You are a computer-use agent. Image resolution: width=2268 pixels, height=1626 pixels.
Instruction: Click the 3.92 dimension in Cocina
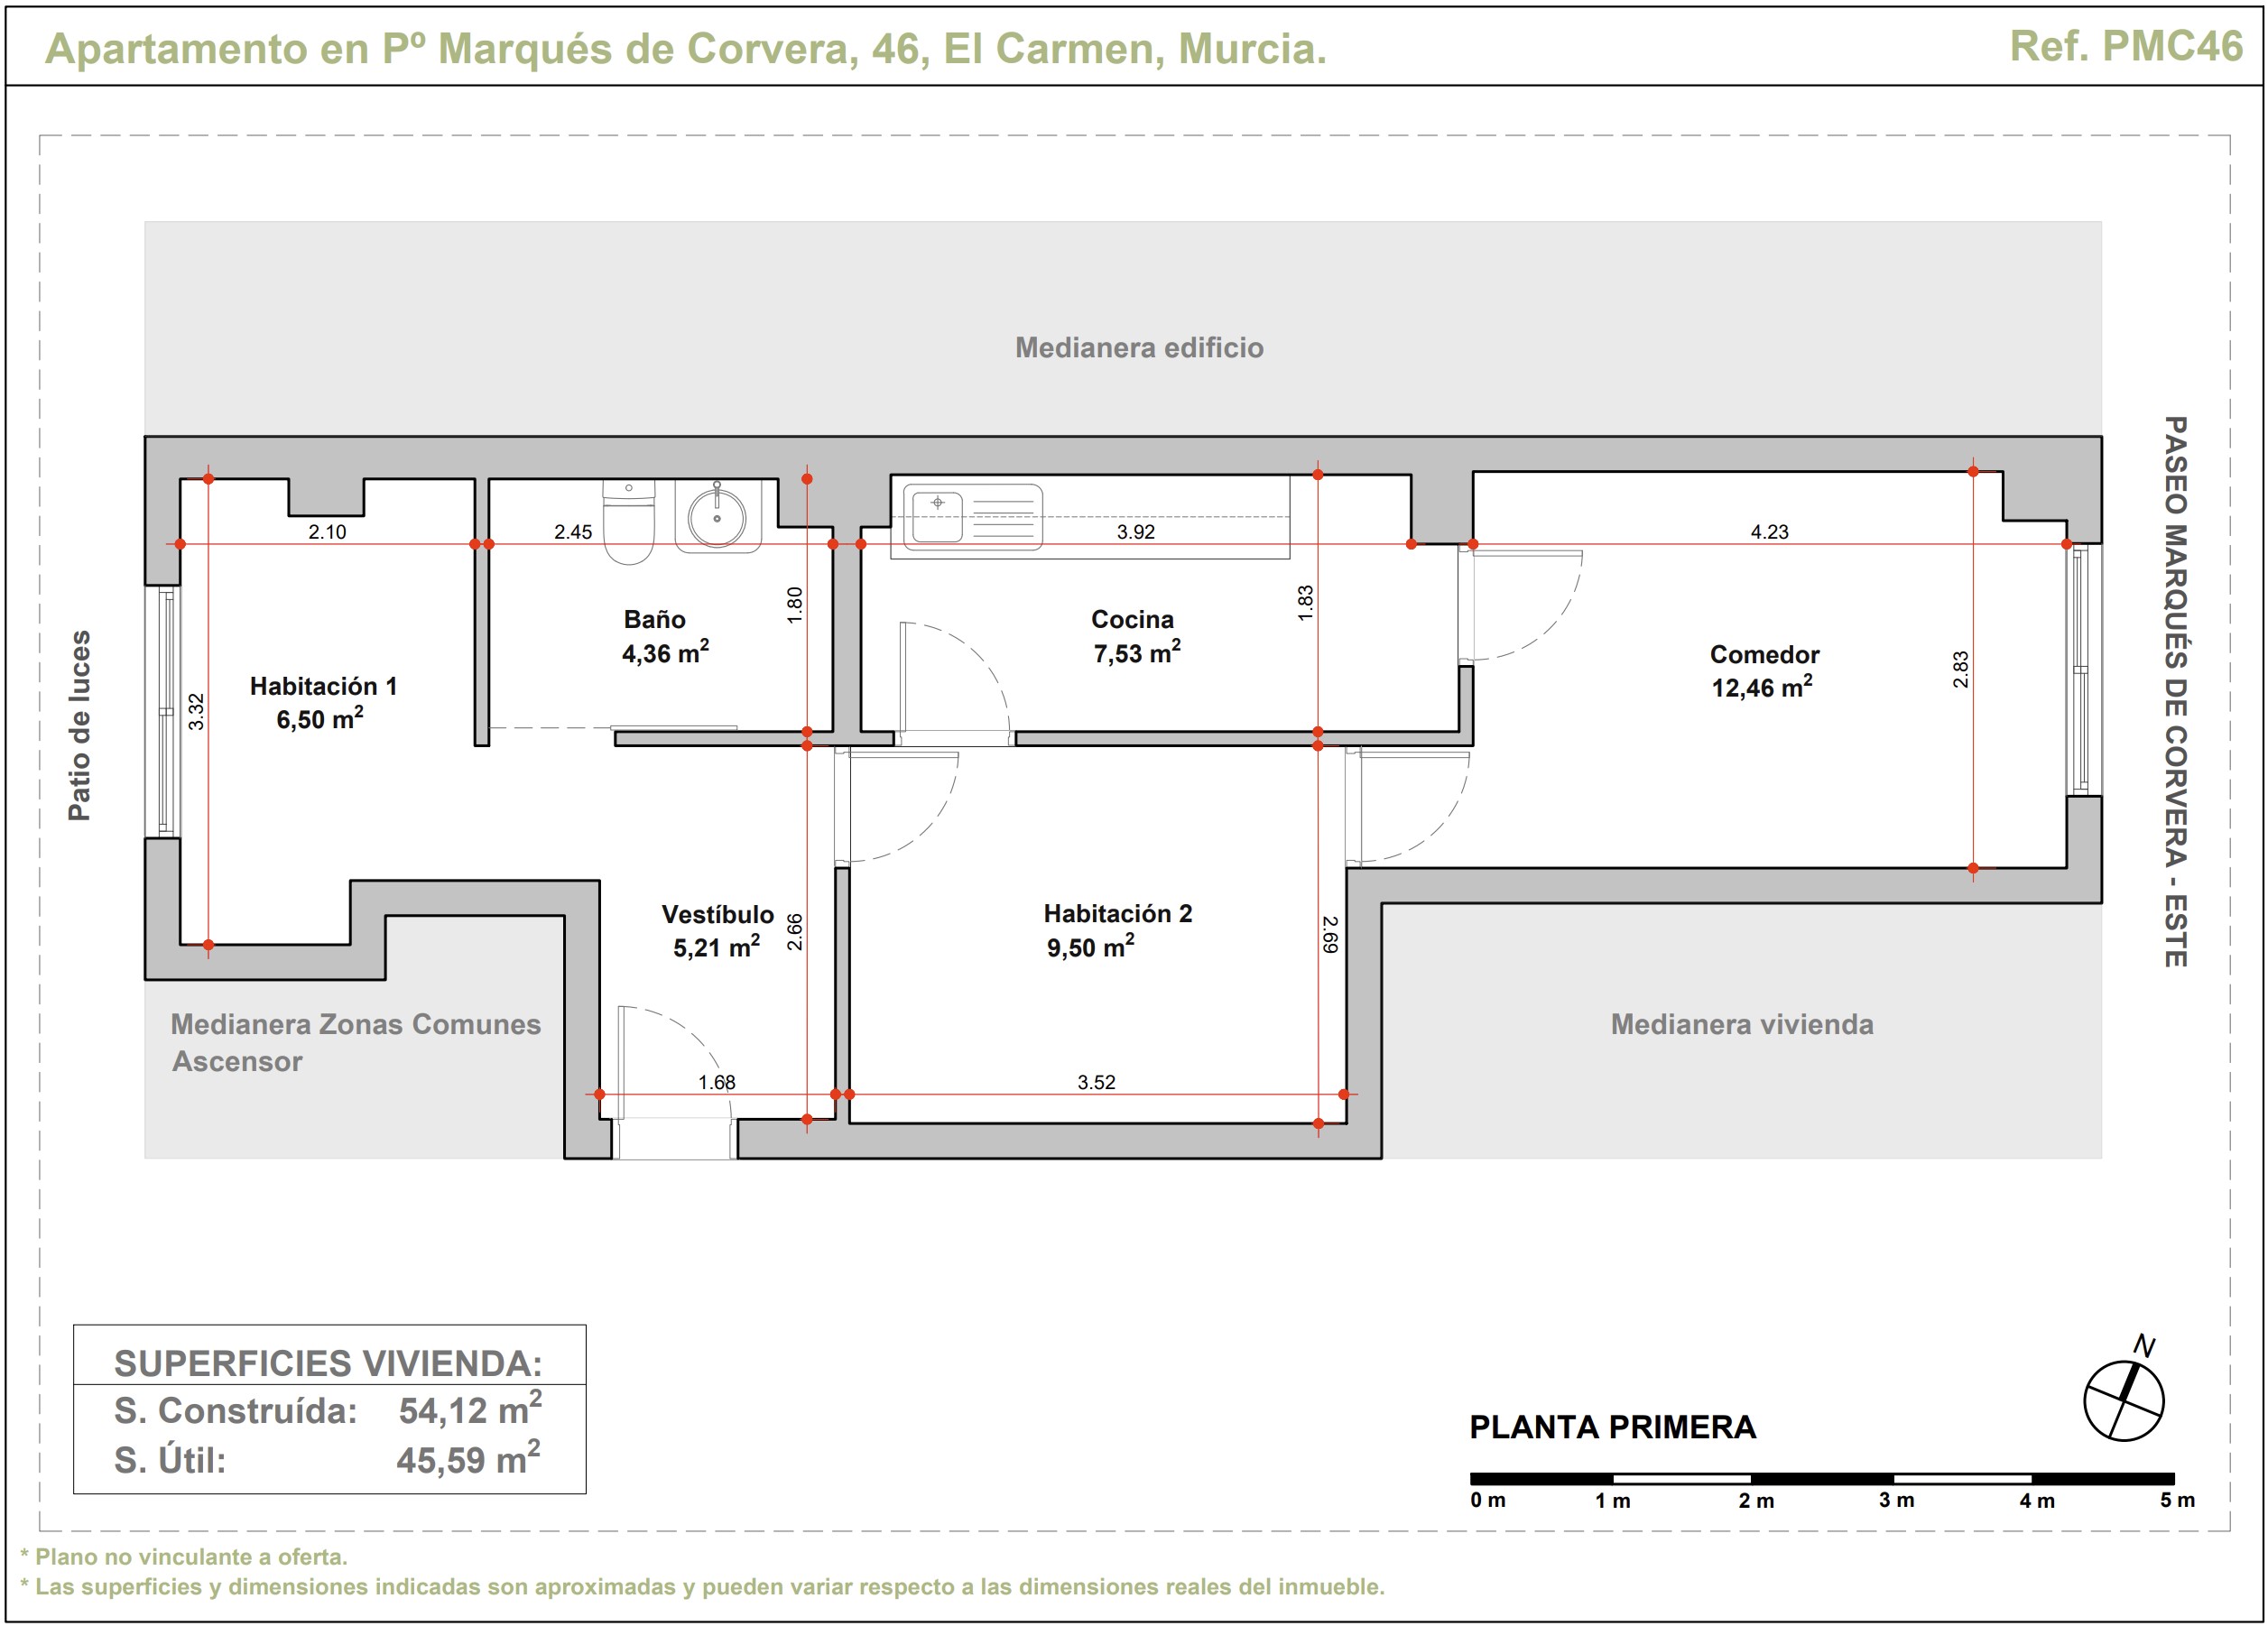pyautogui.click(x=1135, y=532)
